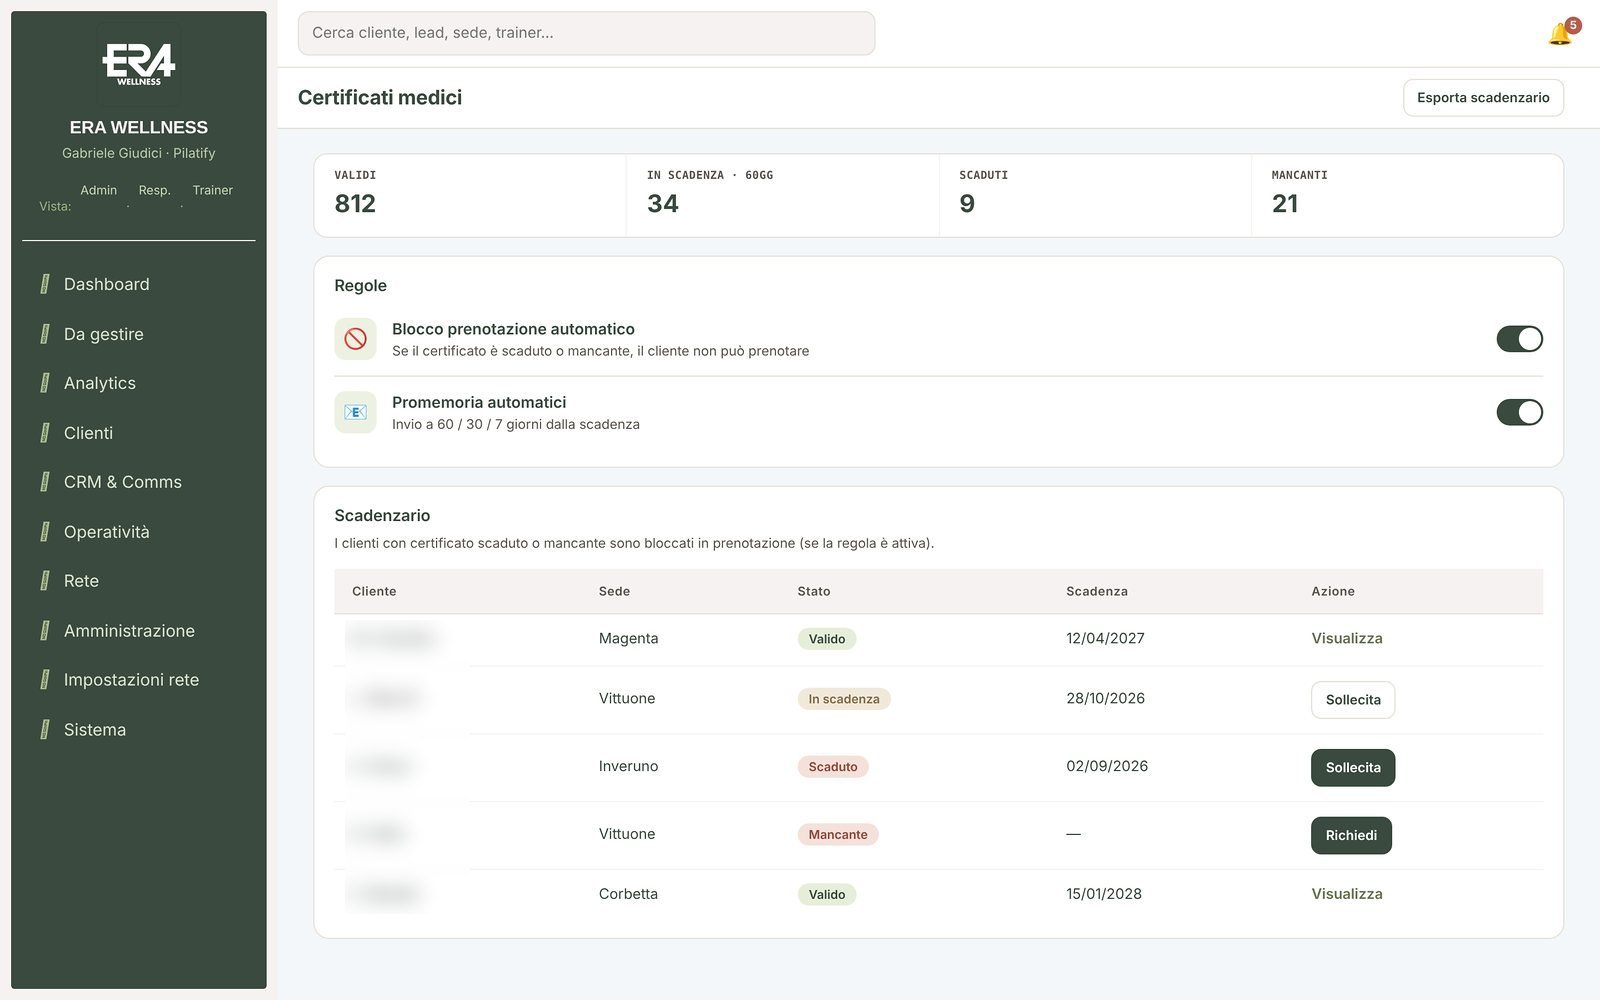Click the Sede column header
The height and width of the screenshot is (1000, 1600).
point(614,591)
